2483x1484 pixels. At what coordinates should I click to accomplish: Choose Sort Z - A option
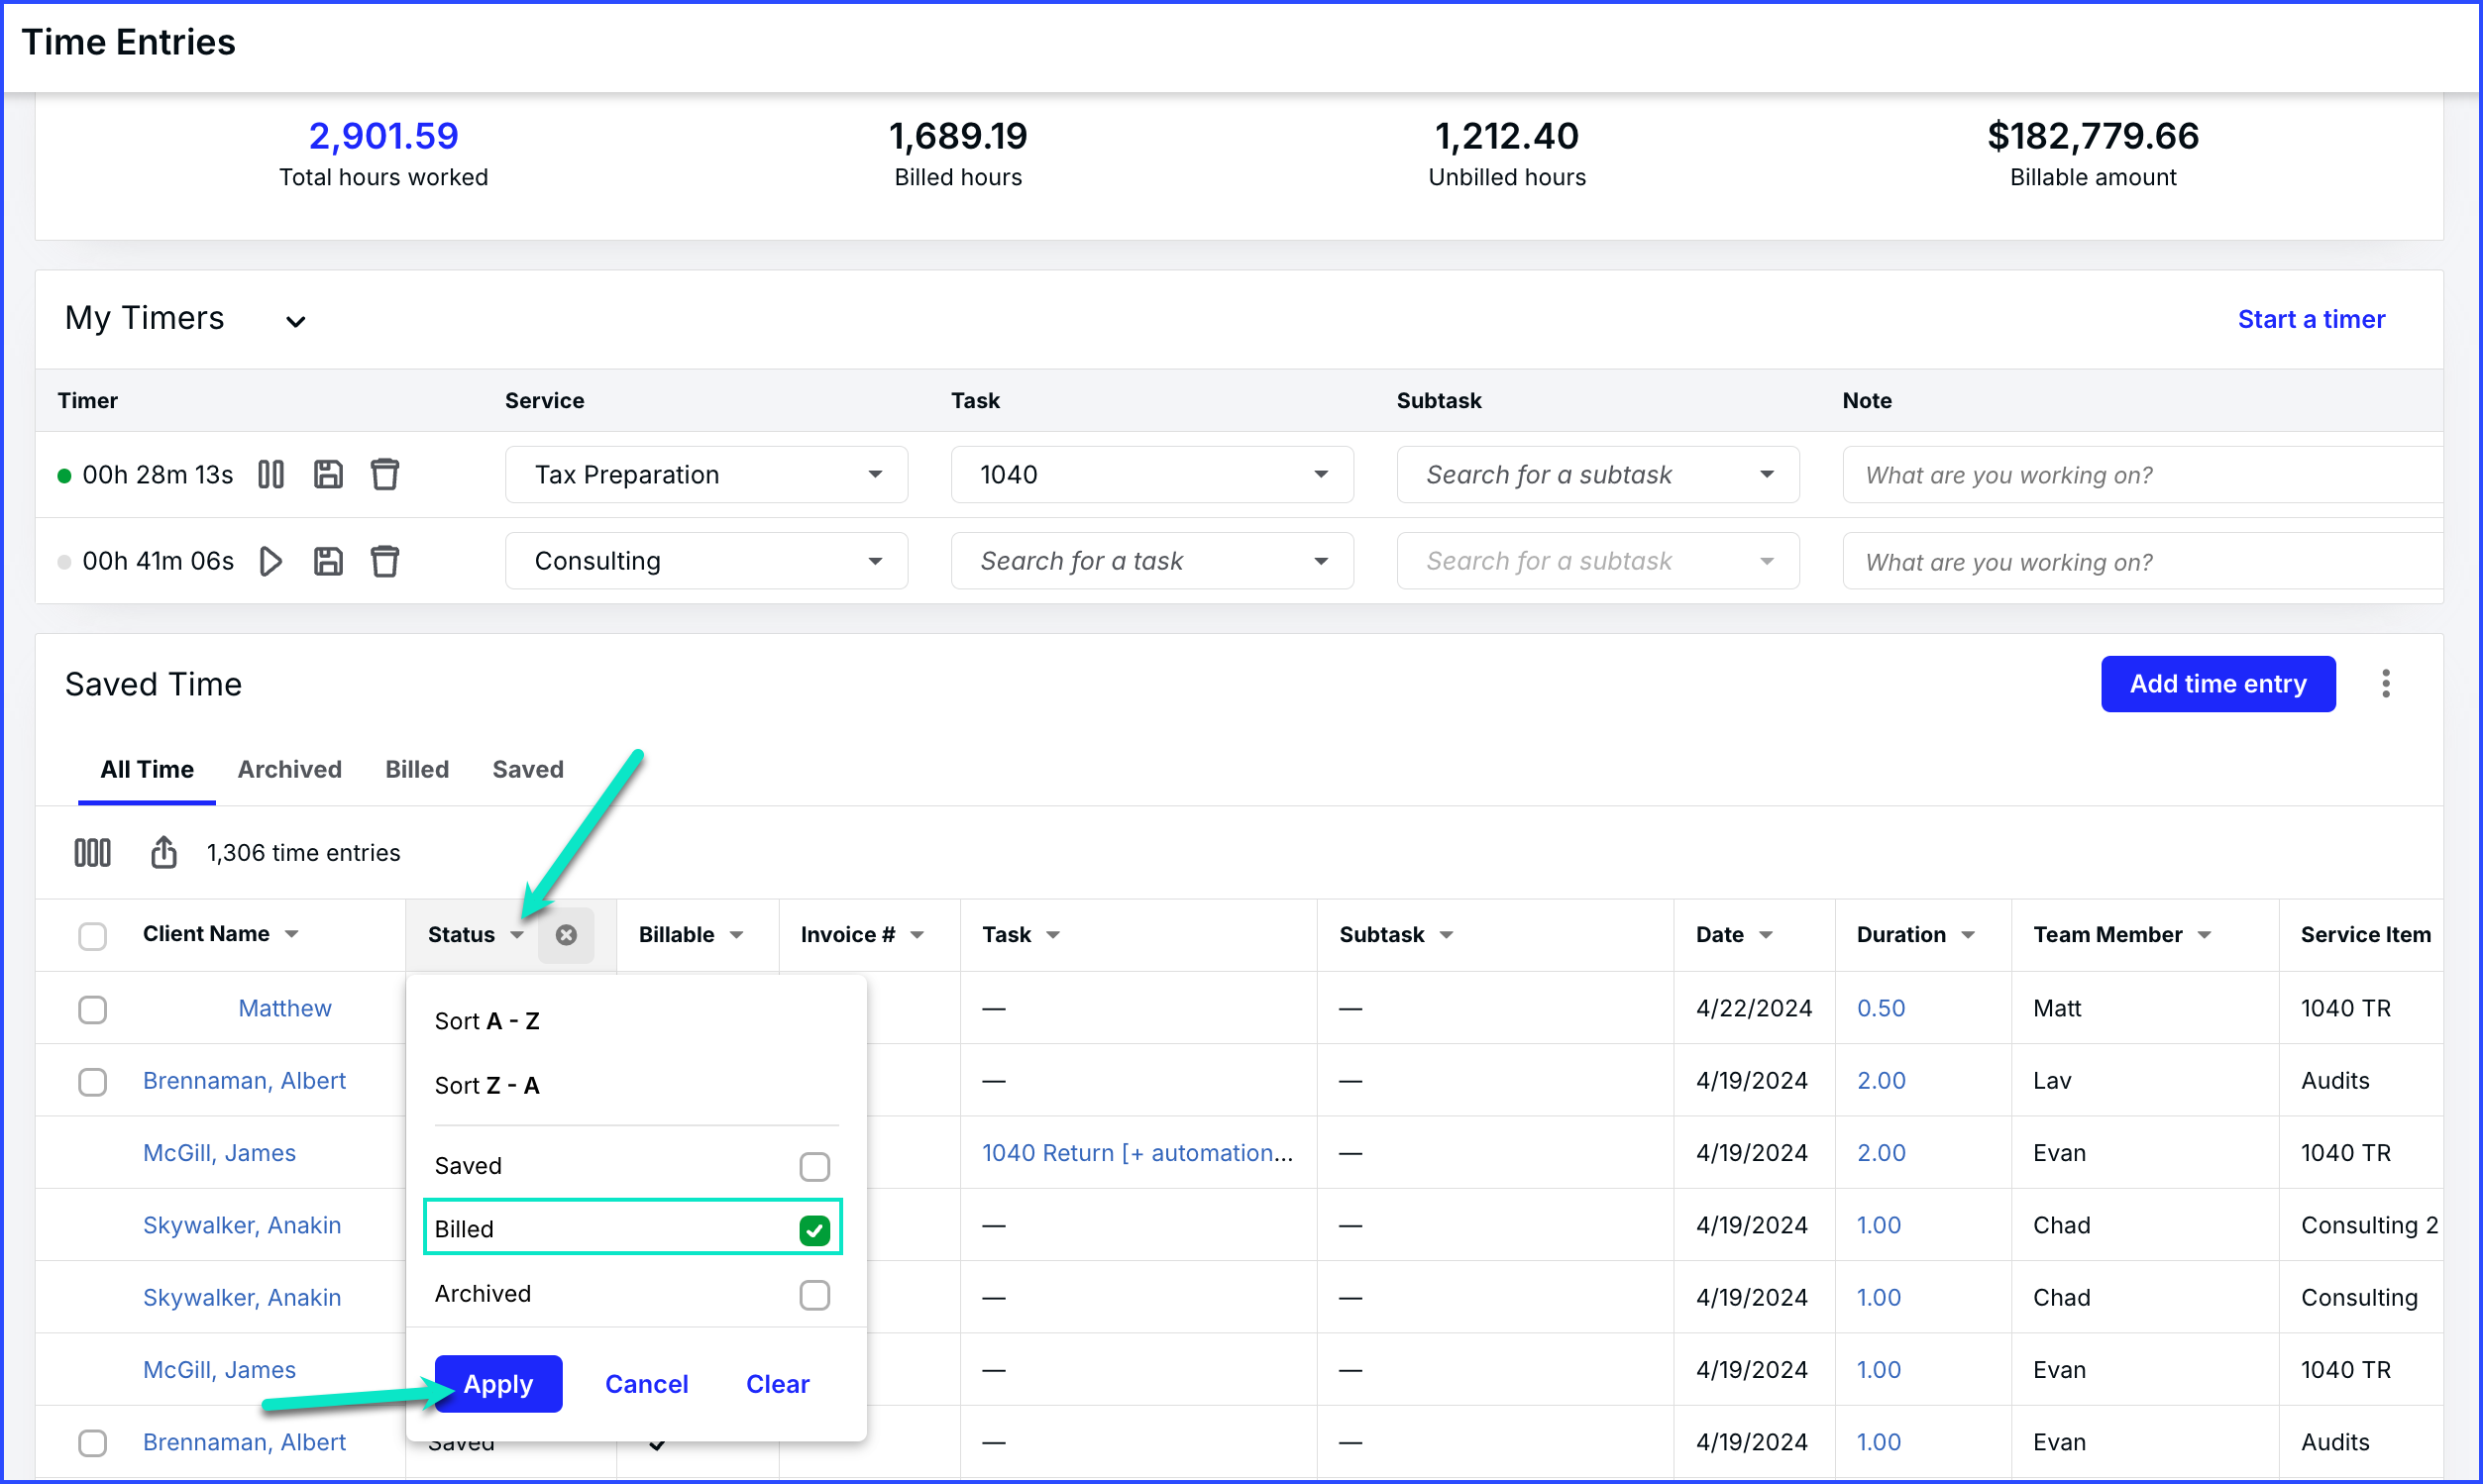pos(487,1085)
